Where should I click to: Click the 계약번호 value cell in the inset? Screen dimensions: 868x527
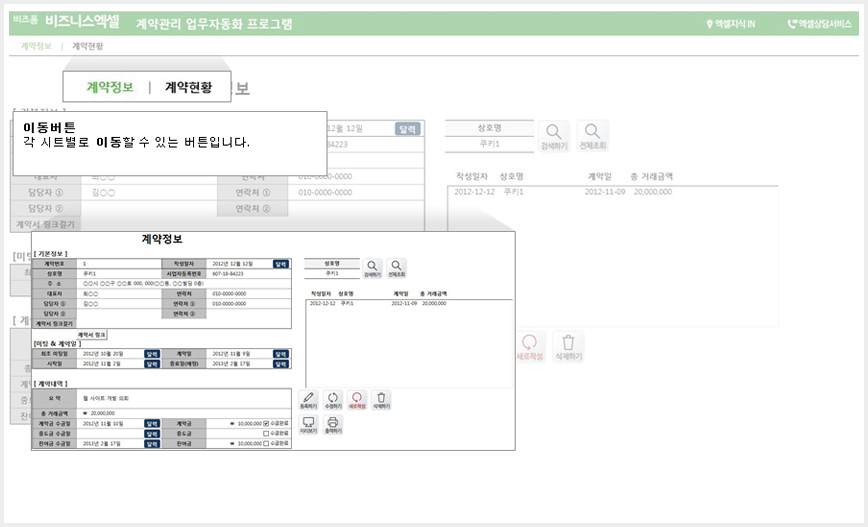point(119,264)
